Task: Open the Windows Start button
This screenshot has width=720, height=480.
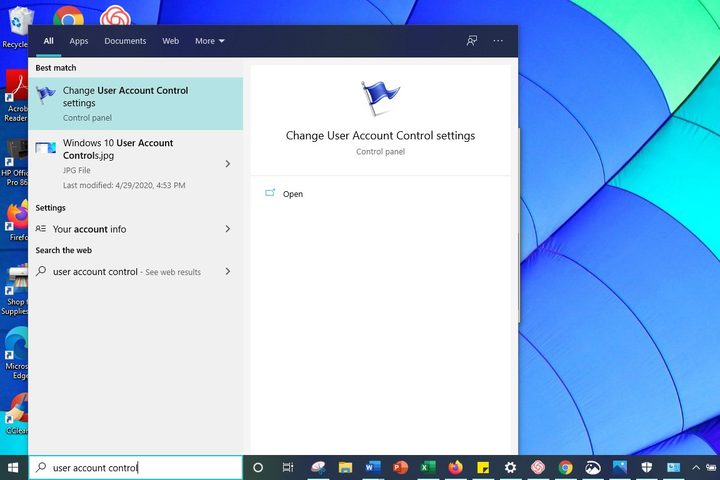Action: coord(13,468)
